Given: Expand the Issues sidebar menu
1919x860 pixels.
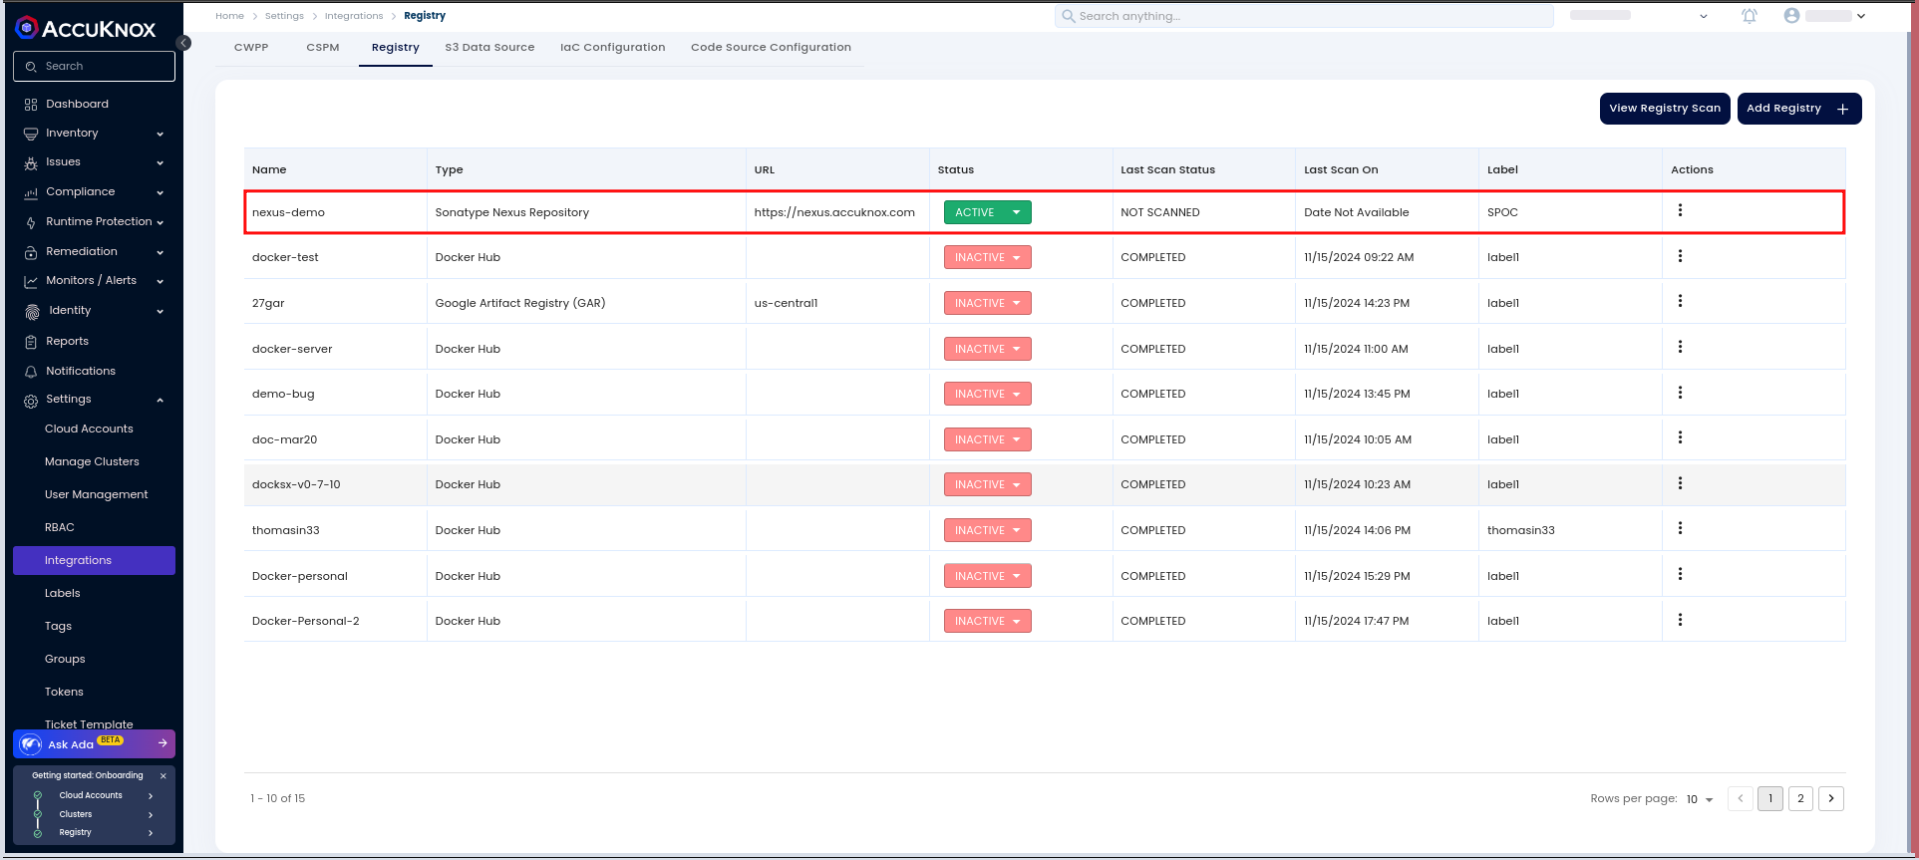Looking at the screenshot, I should [x=160, y=163].
